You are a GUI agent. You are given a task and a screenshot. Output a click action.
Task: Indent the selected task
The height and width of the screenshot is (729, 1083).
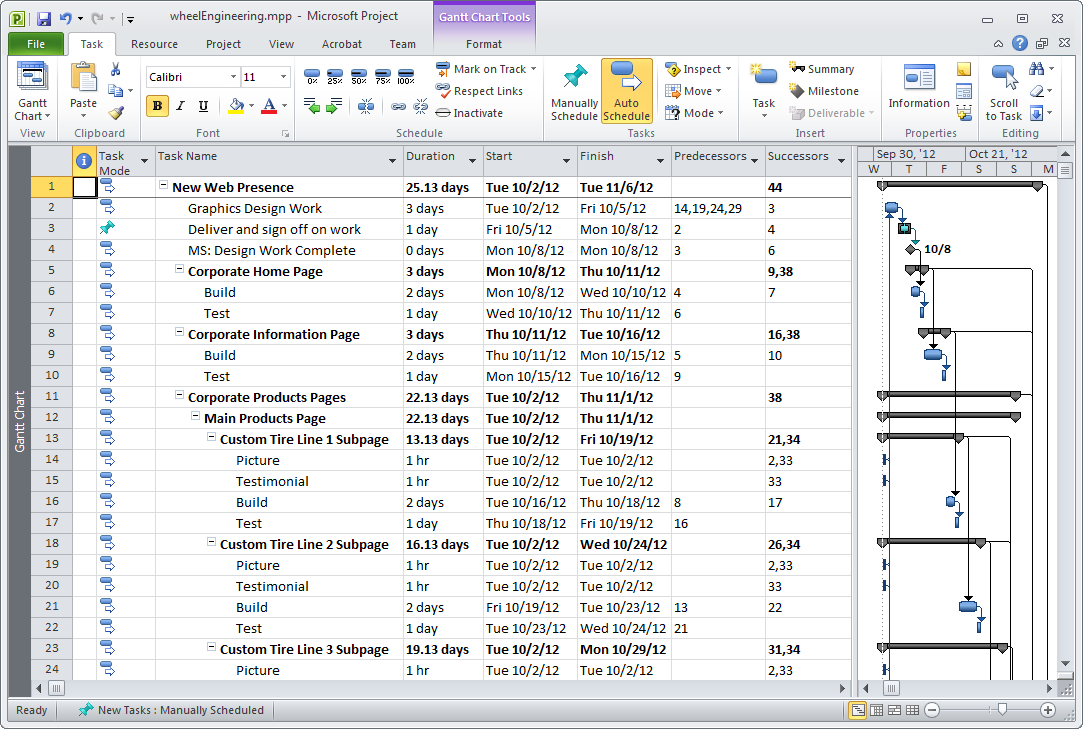coord(334,106)
